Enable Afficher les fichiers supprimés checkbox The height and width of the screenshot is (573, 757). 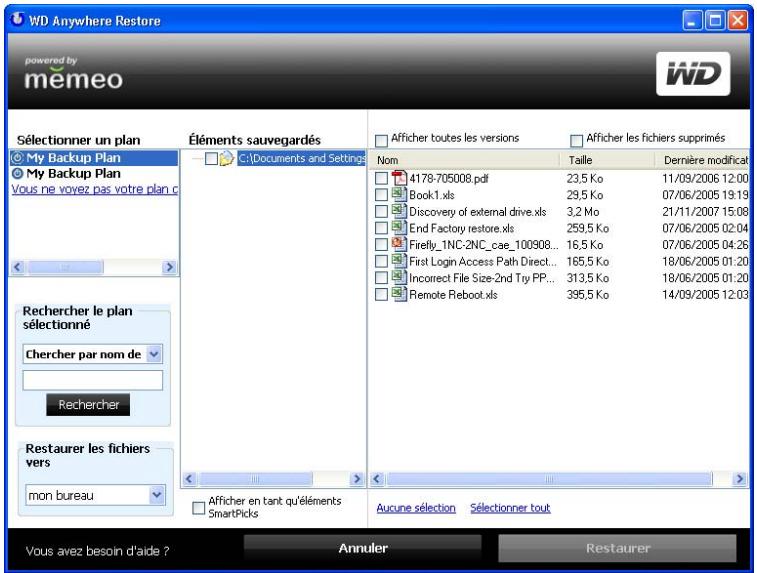576,140
